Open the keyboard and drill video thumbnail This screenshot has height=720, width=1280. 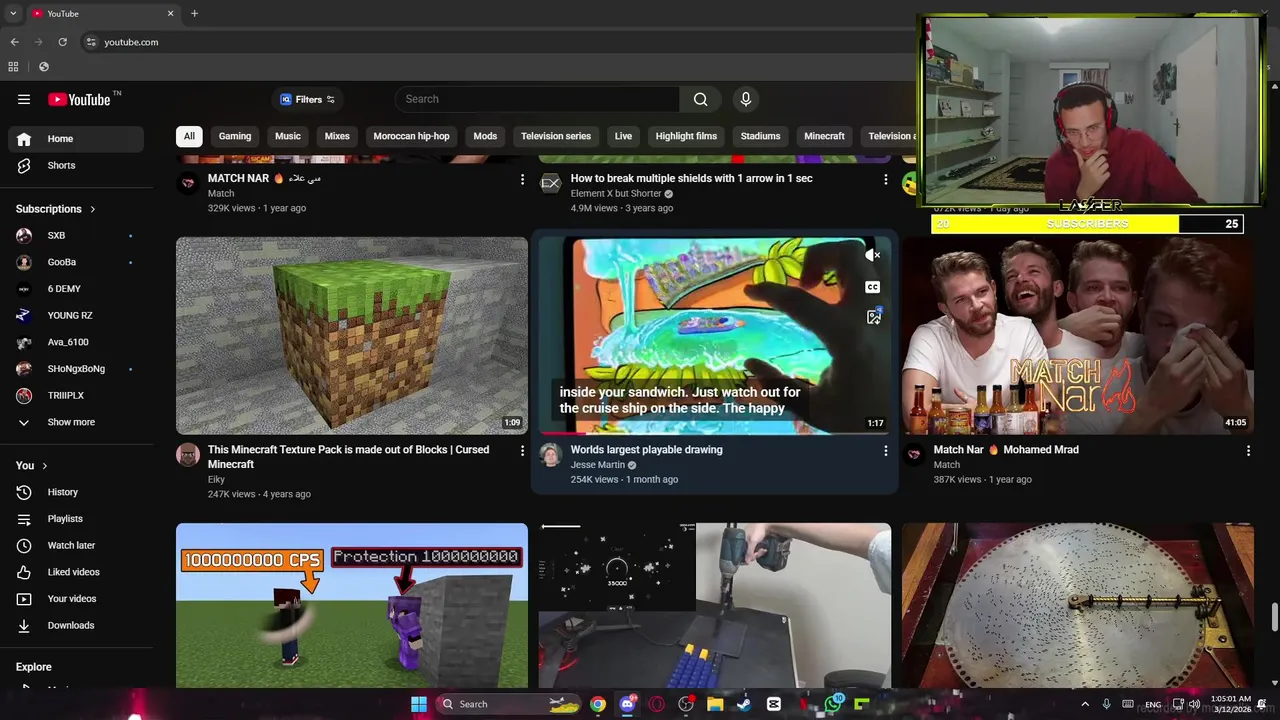(715, 606)
